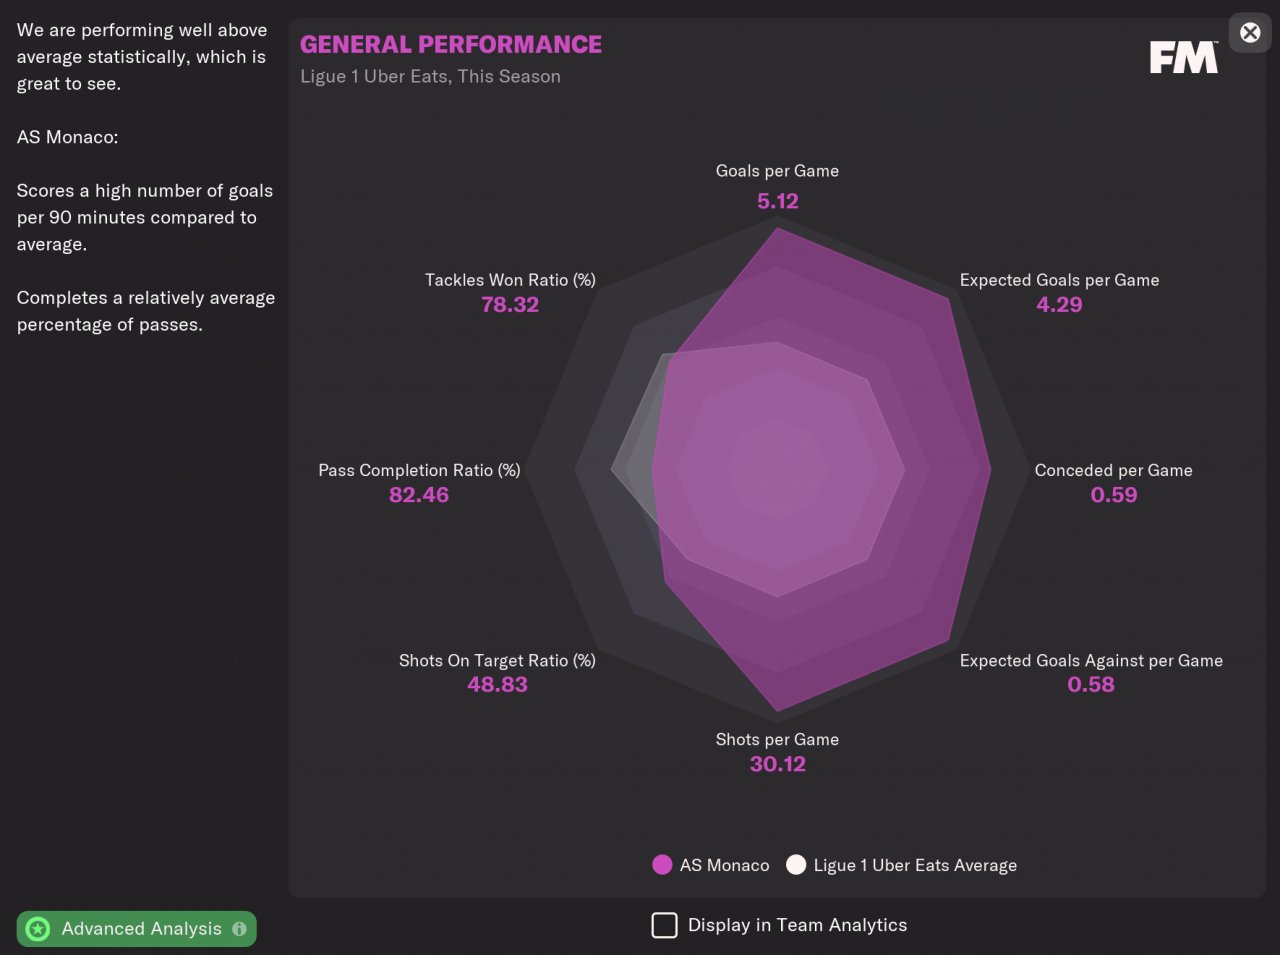Click the Advanced Analysis info icon
Screen dimensions: 1280x955
click(x=239, y=929)
